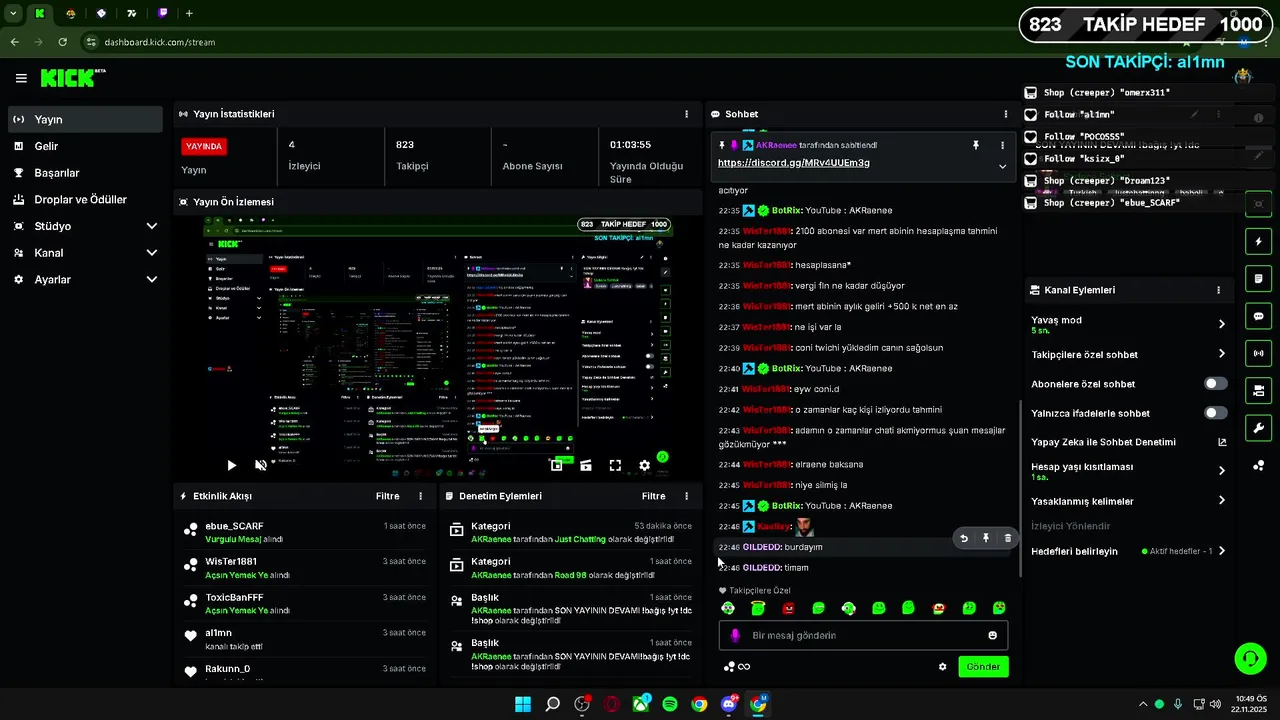
Task: Open Kanal Eylemleri three-dot menu
Action: click(1218, 290)
